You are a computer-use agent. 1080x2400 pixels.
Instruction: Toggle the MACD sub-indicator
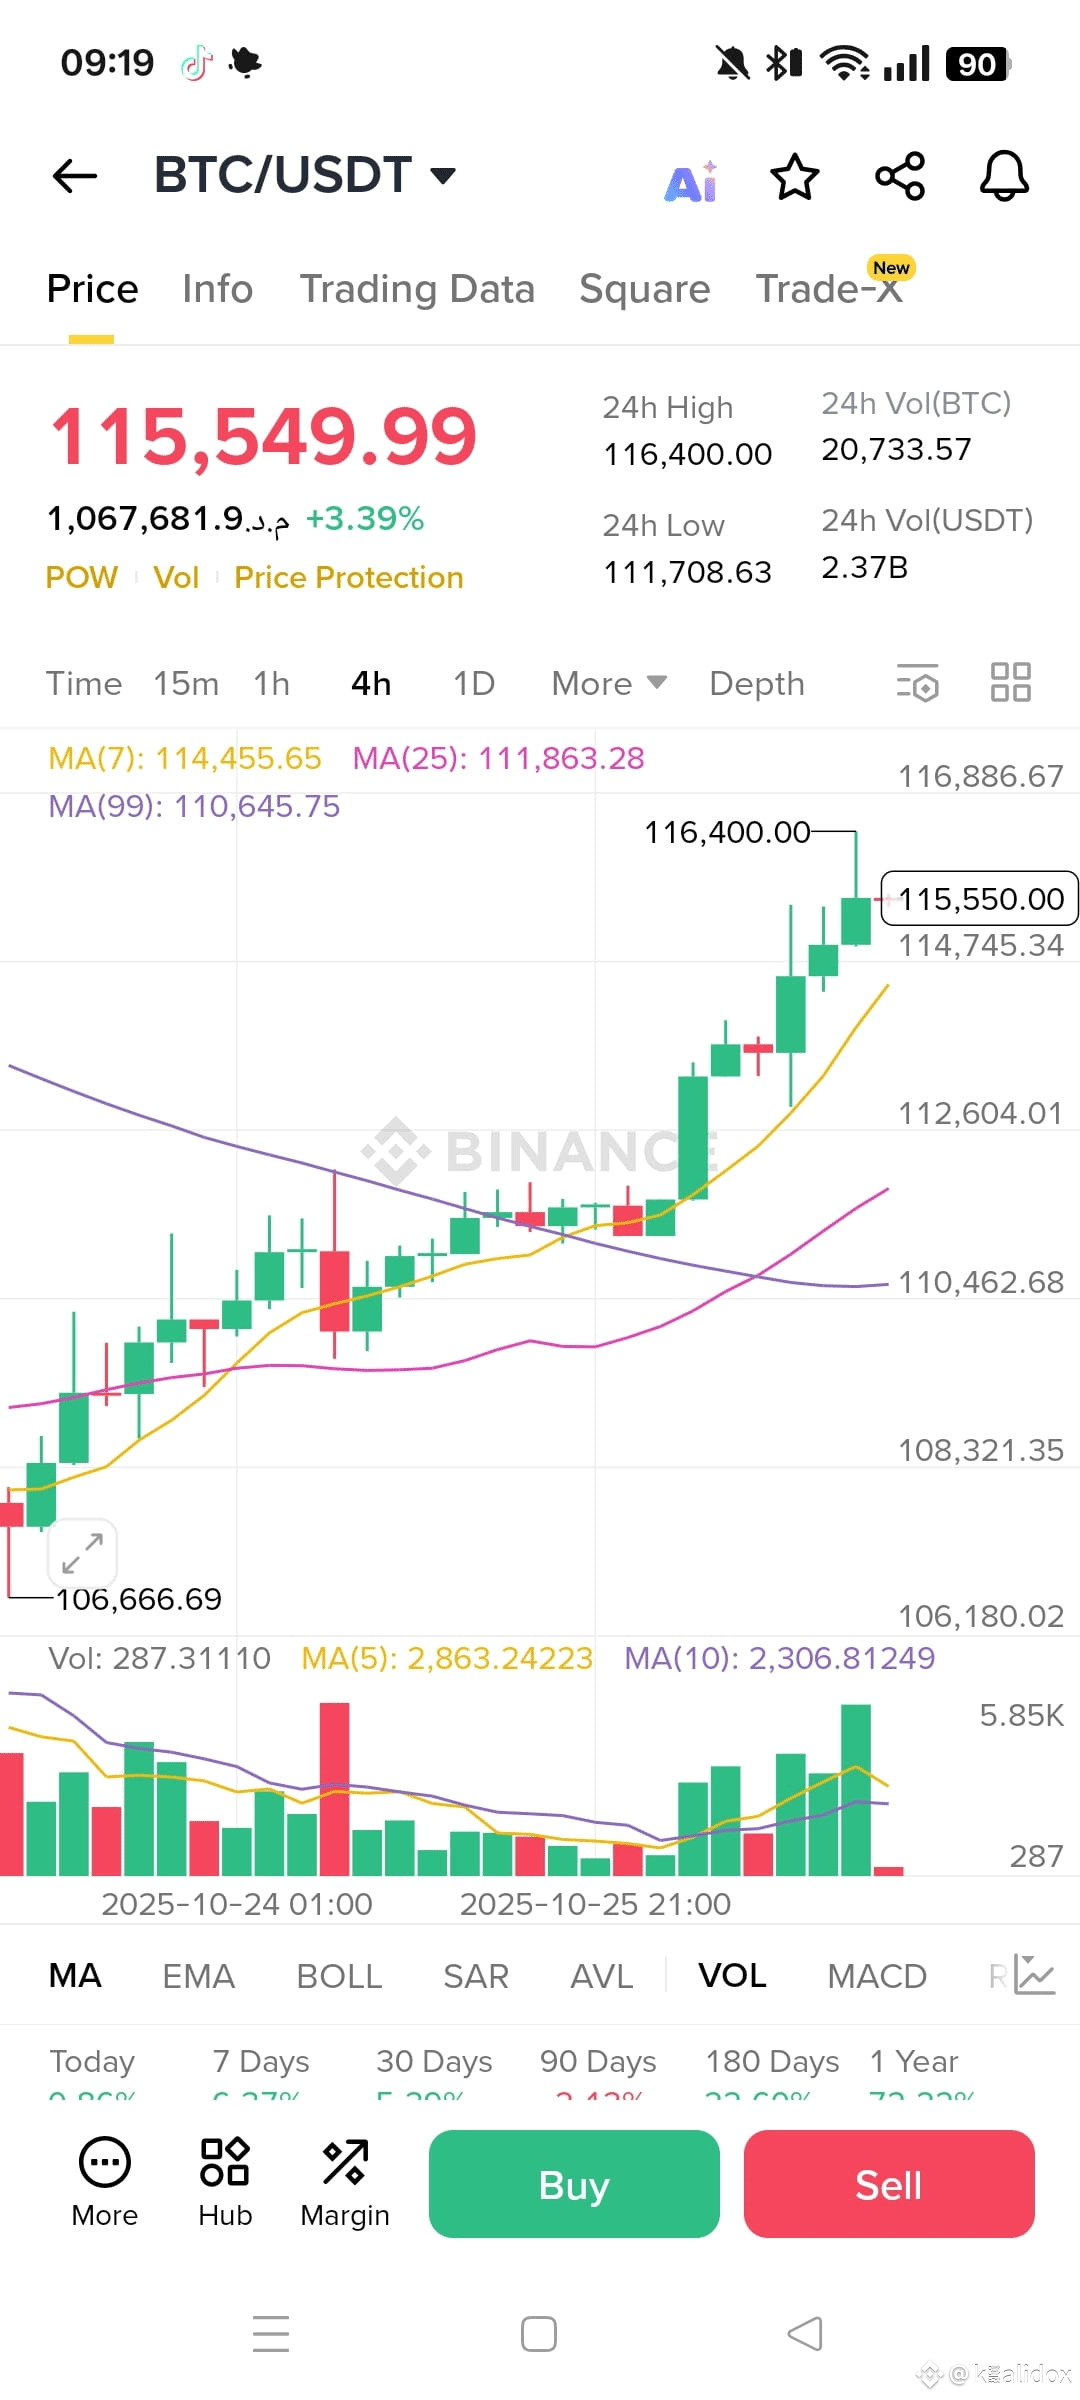coord(877,1975)
